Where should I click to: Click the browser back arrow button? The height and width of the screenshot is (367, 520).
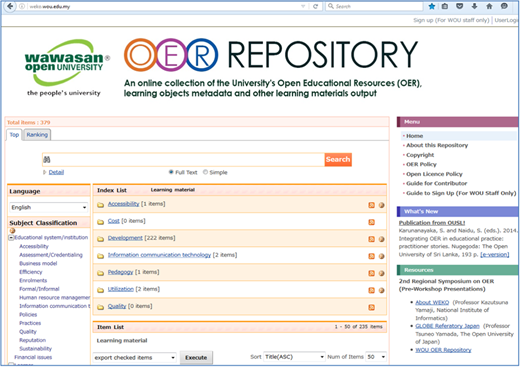click(x=10, y=6)
